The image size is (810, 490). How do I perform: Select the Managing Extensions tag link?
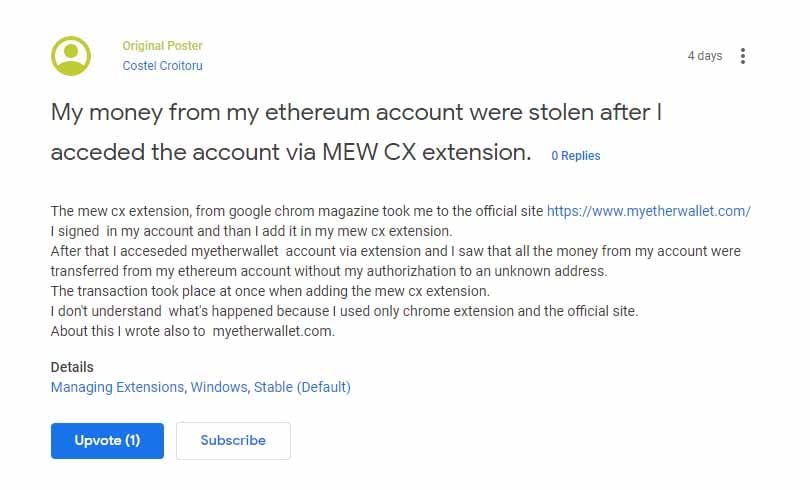pyautogui.click(x=117, y=387)
